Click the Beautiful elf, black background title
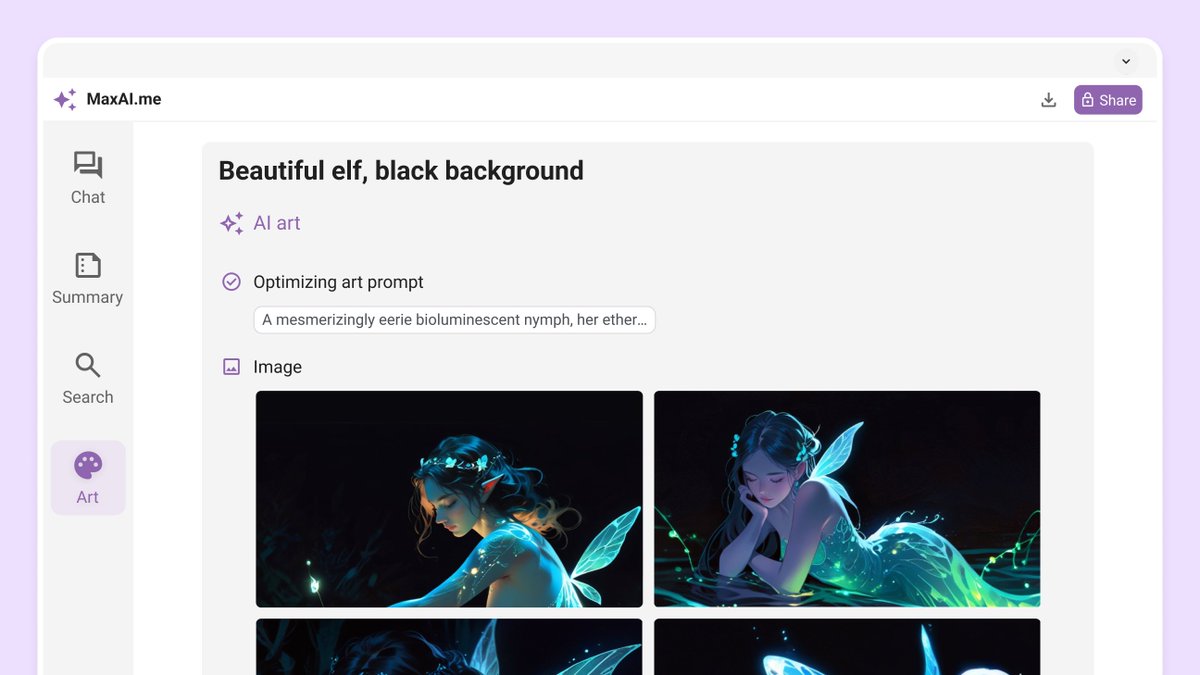Viewport: 1200px width, 675px height. pos(401,171)
